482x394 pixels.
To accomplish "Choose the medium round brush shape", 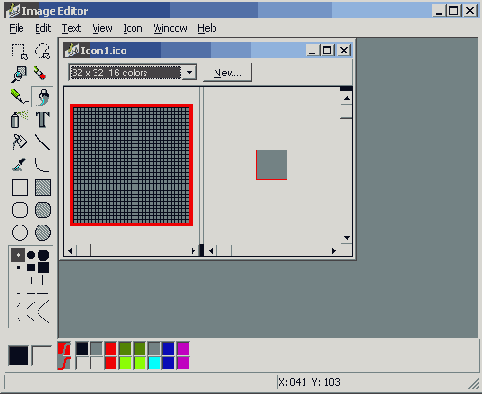I will coord(31,255).
